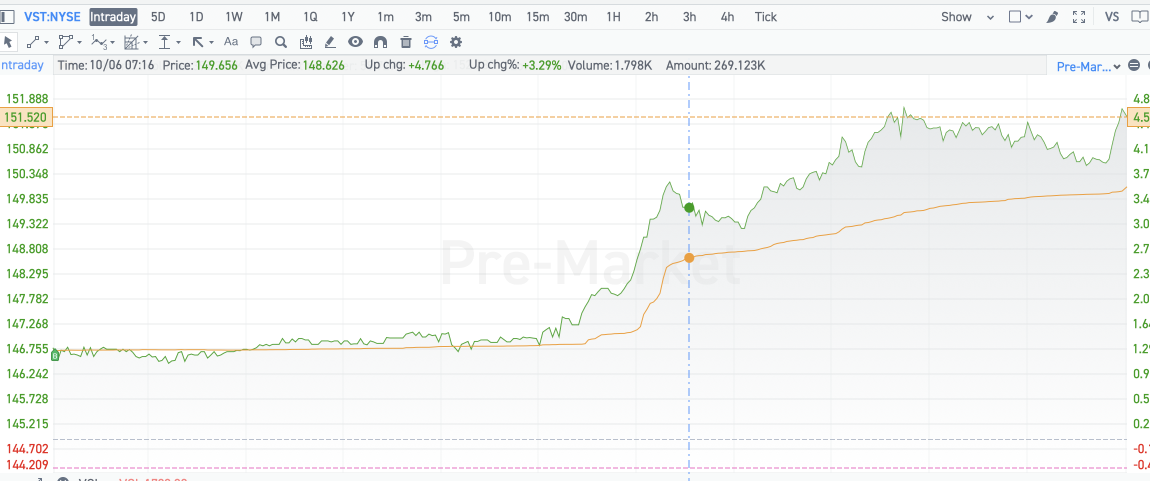Select the arrow marker tool
This screenshot has height=481, width=1150.
(198, 42)
